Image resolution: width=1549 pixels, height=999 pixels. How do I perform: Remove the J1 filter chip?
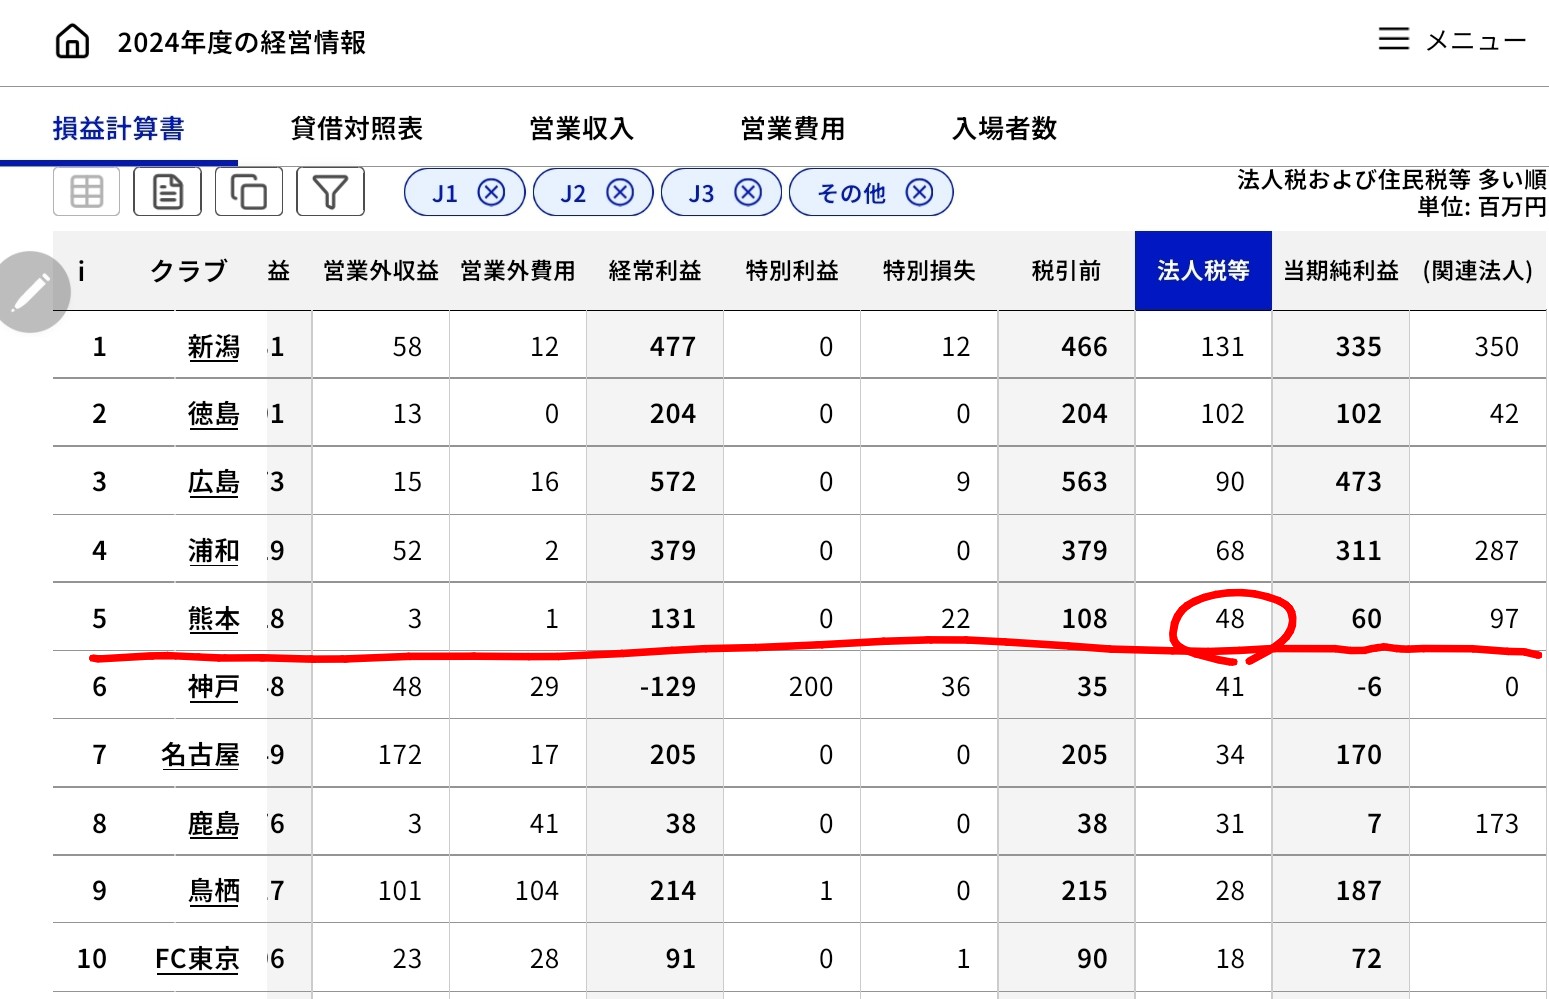491,192
